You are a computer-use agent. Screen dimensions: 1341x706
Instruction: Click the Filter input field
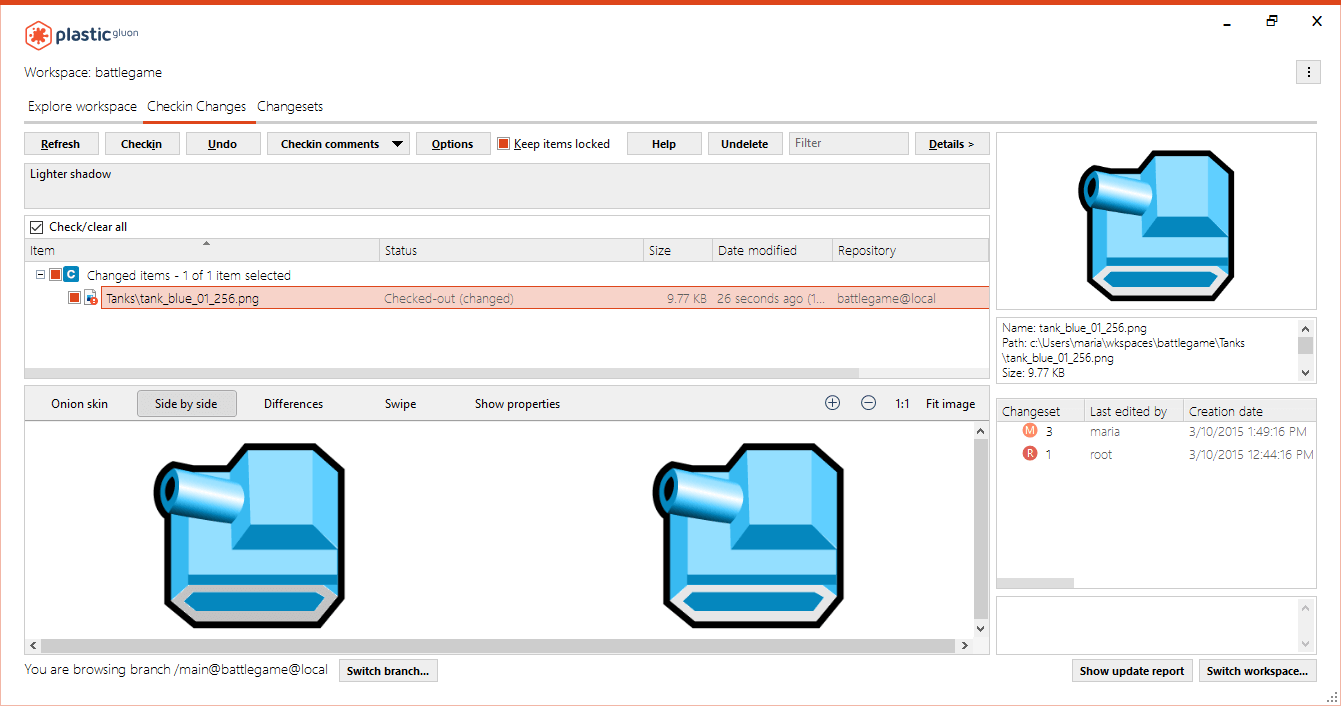848,143
